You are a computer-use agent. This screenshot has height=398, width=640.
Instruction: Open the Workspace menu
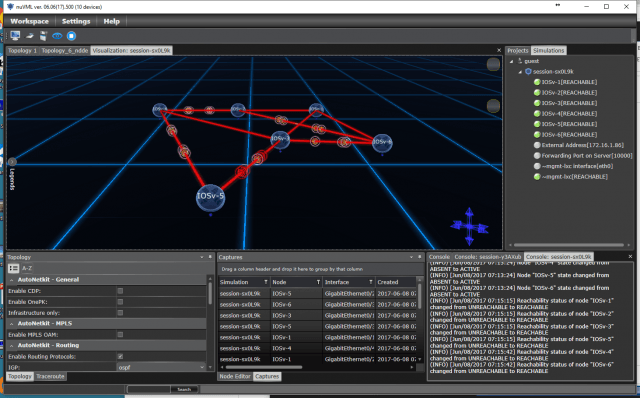(29, 21)
